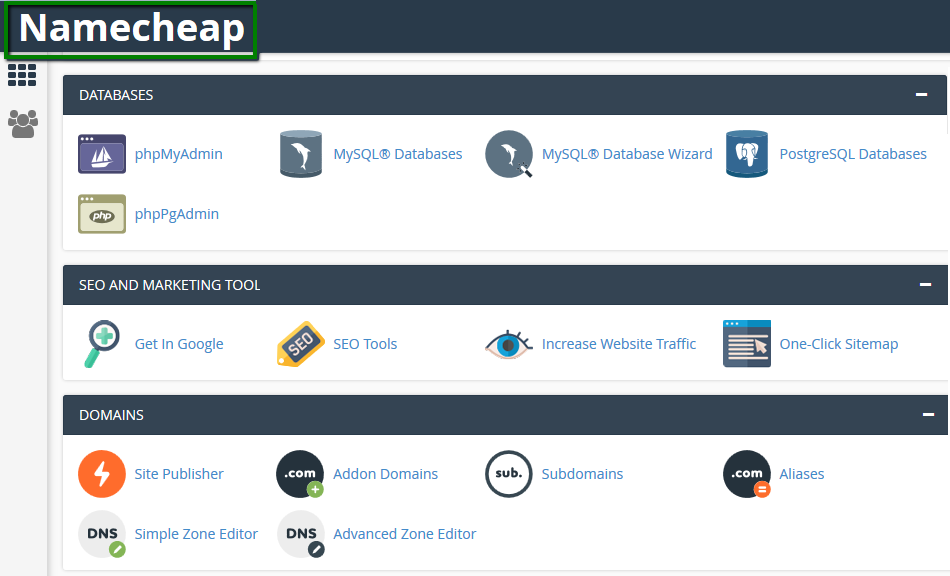Click the DOMAINS section header title

point(111,415)
